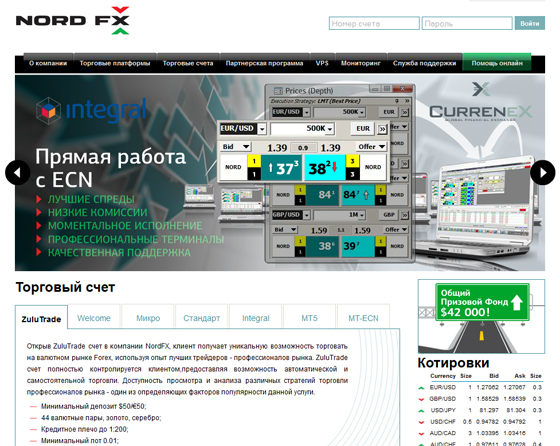Click the green USD/JPY quote arrow
The image size is (560, 446).
click(x=421, y=410)
